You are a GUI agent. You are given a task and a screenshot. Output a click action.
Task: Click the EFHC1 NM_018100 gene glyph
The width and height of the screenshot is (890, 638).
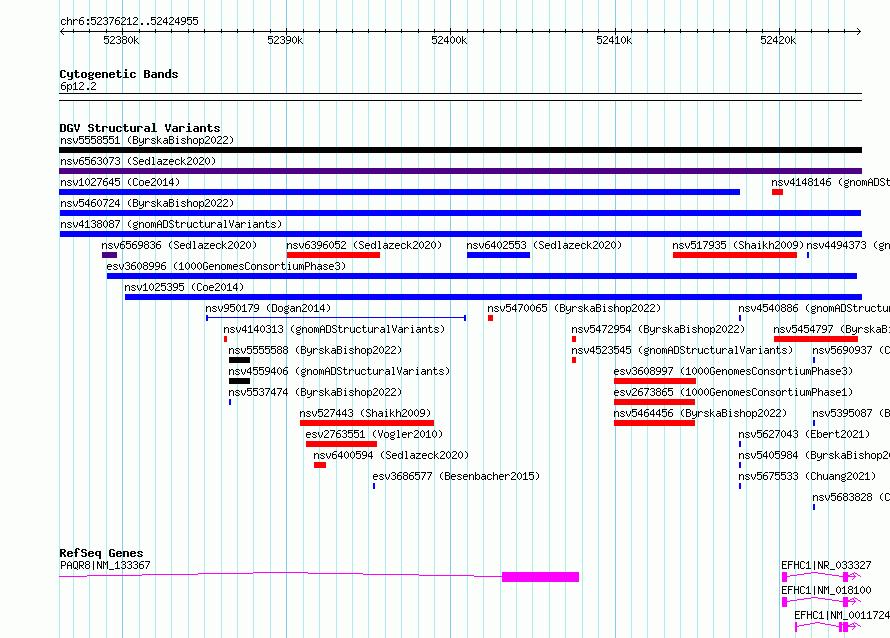point(821,602)
